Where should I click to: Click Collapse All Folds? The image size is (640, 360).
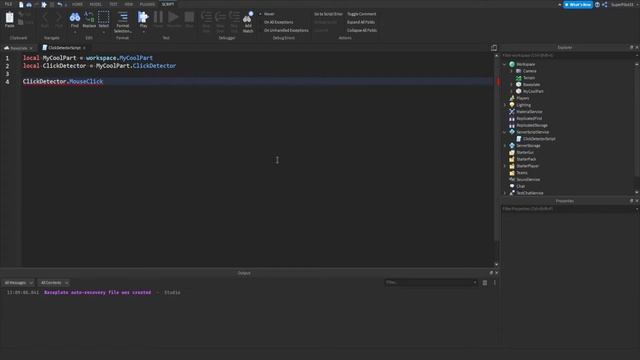(362, 30)
